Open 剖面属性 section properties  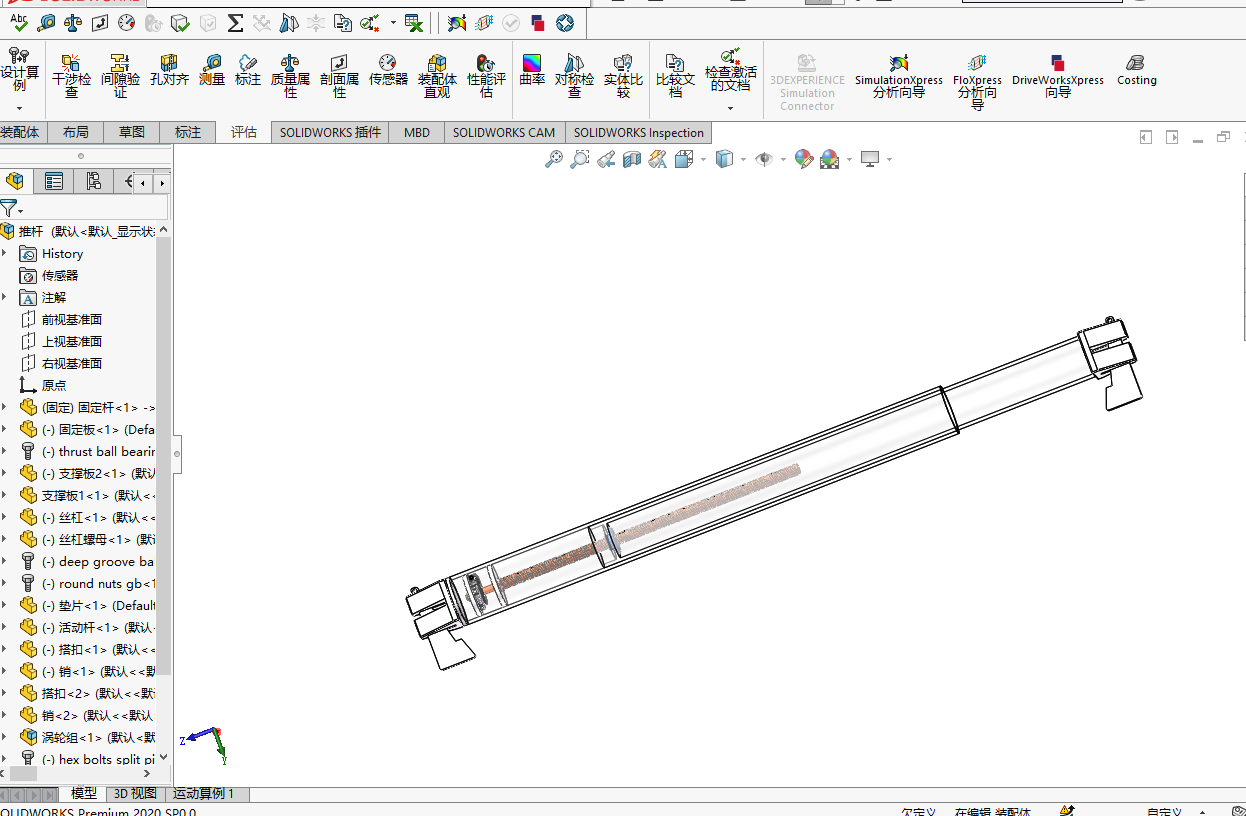(x=339, y=76)
